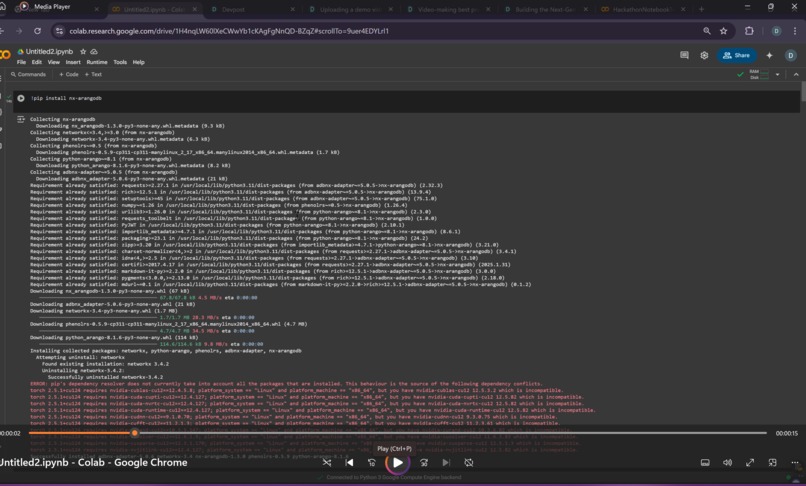This screenshot has height=486, width=806.
Task: Switch to the HackathonNotebook tab
Action: pyautogui.click(x=643, y=9)
